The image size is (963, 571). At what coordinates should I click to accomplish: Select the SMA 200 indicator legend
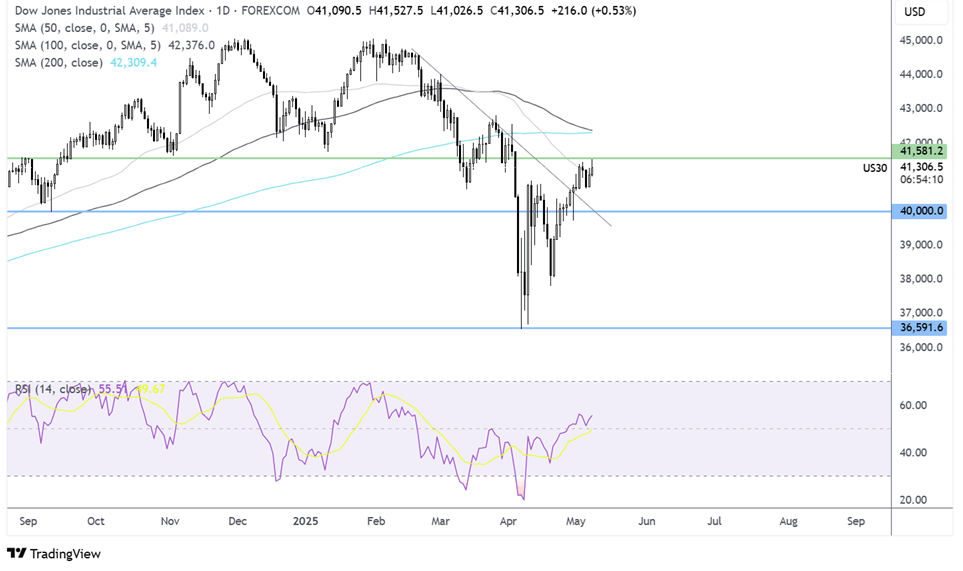85,62
